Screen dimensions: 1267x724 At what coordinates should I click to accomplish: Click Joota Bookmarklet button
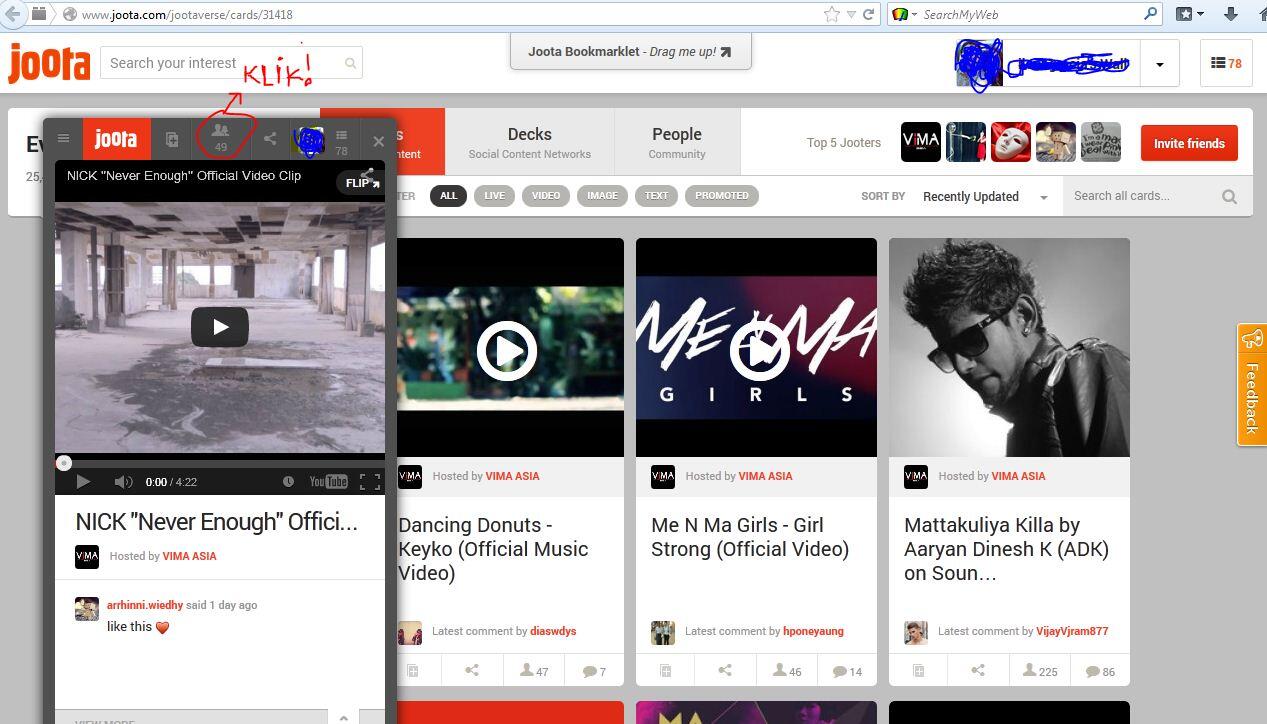point(630,52)
